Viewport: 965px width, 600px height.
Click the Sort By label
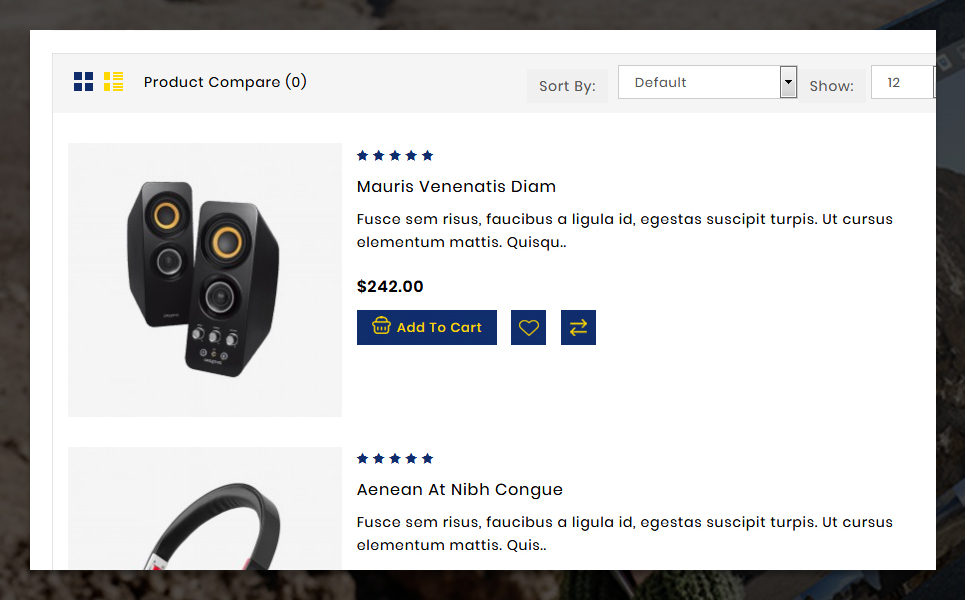tap(567, 86)
